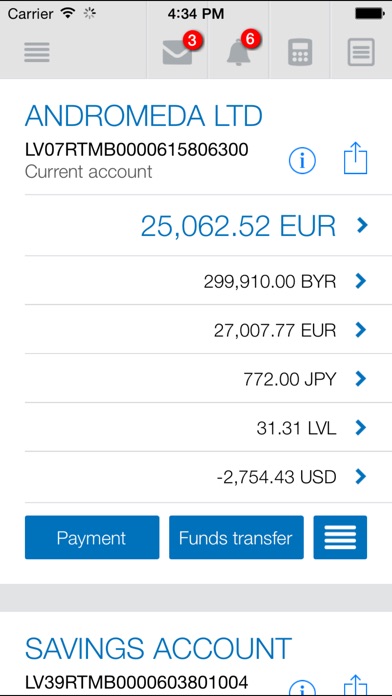Open more actions menu beside Funds transfer

point(340,537)
